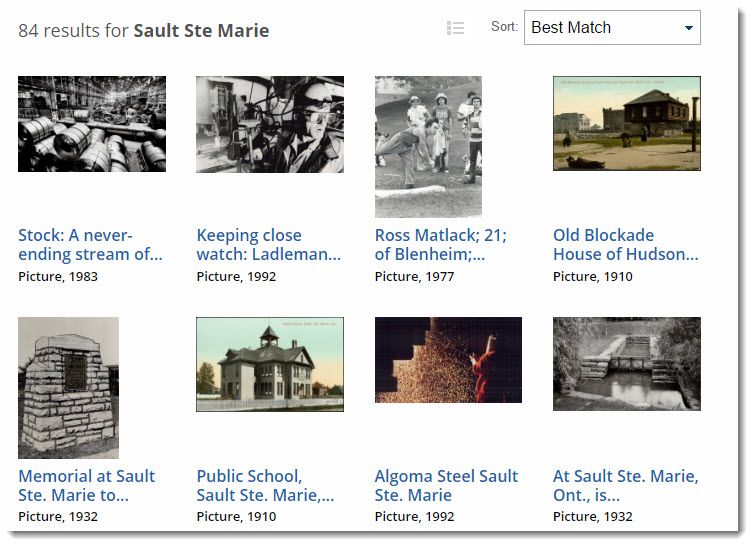The image size is (753, 546).
Task: Click the 'Algoma Steel Sault Ste. Marie' title
Action: (446, 485)
